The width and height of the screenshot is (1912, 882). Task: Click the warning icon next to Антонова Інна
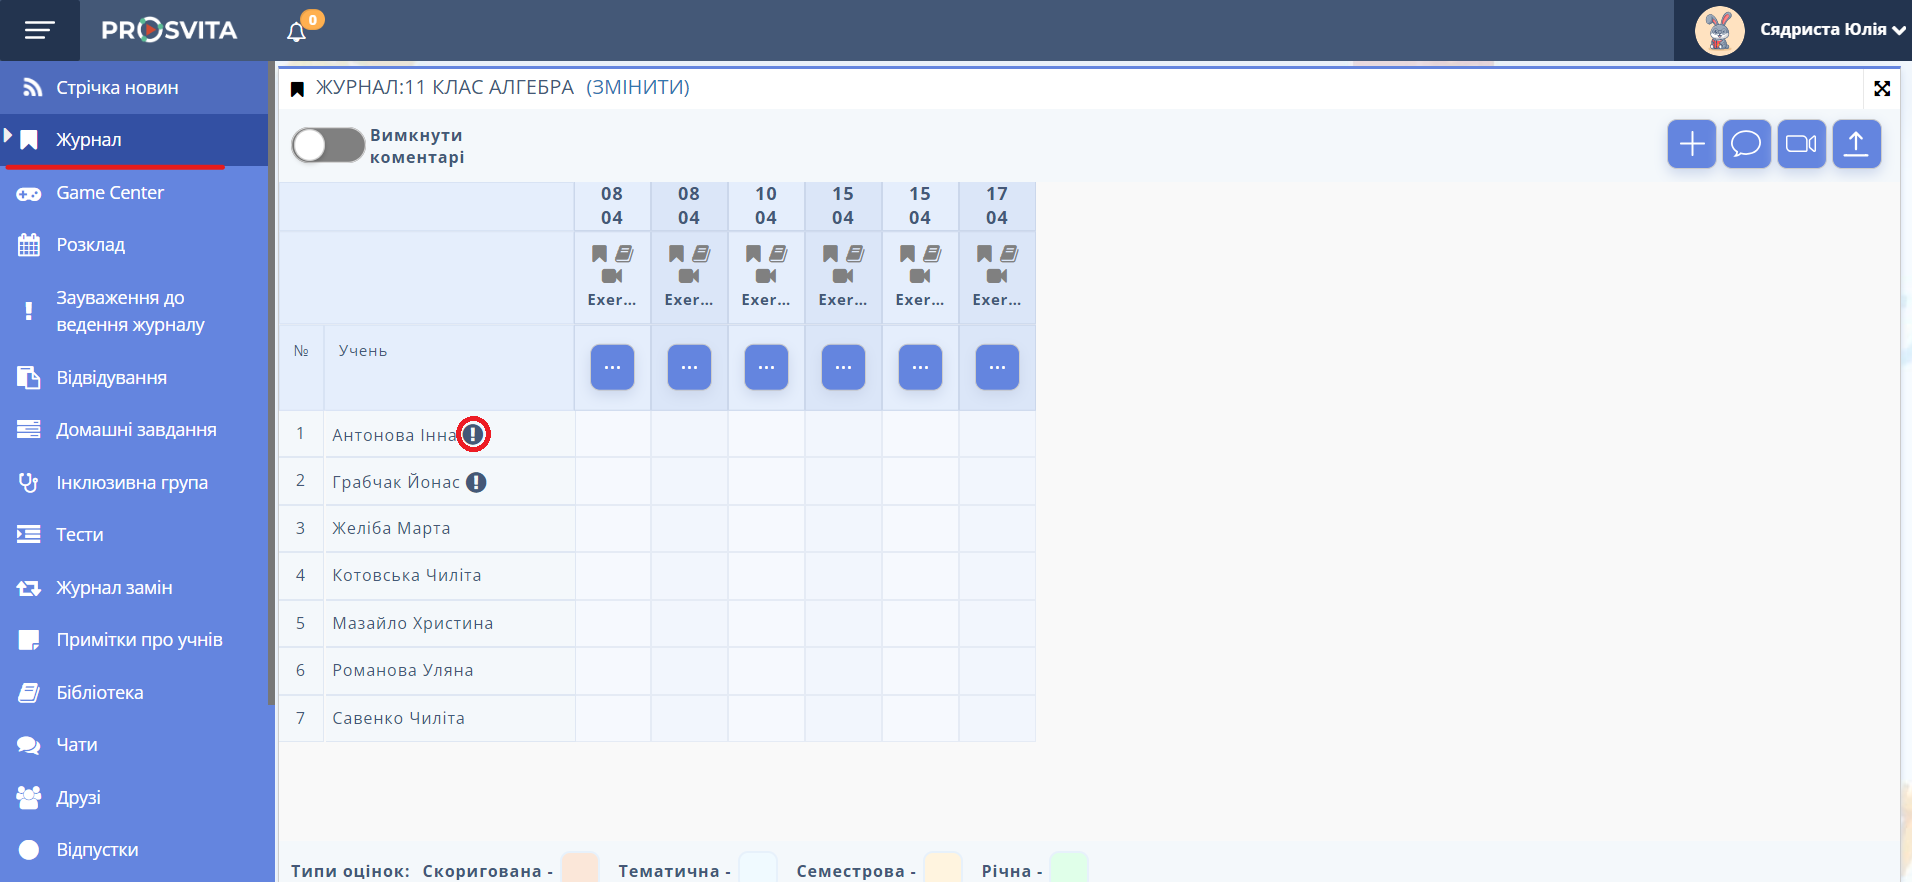point(473,434)
